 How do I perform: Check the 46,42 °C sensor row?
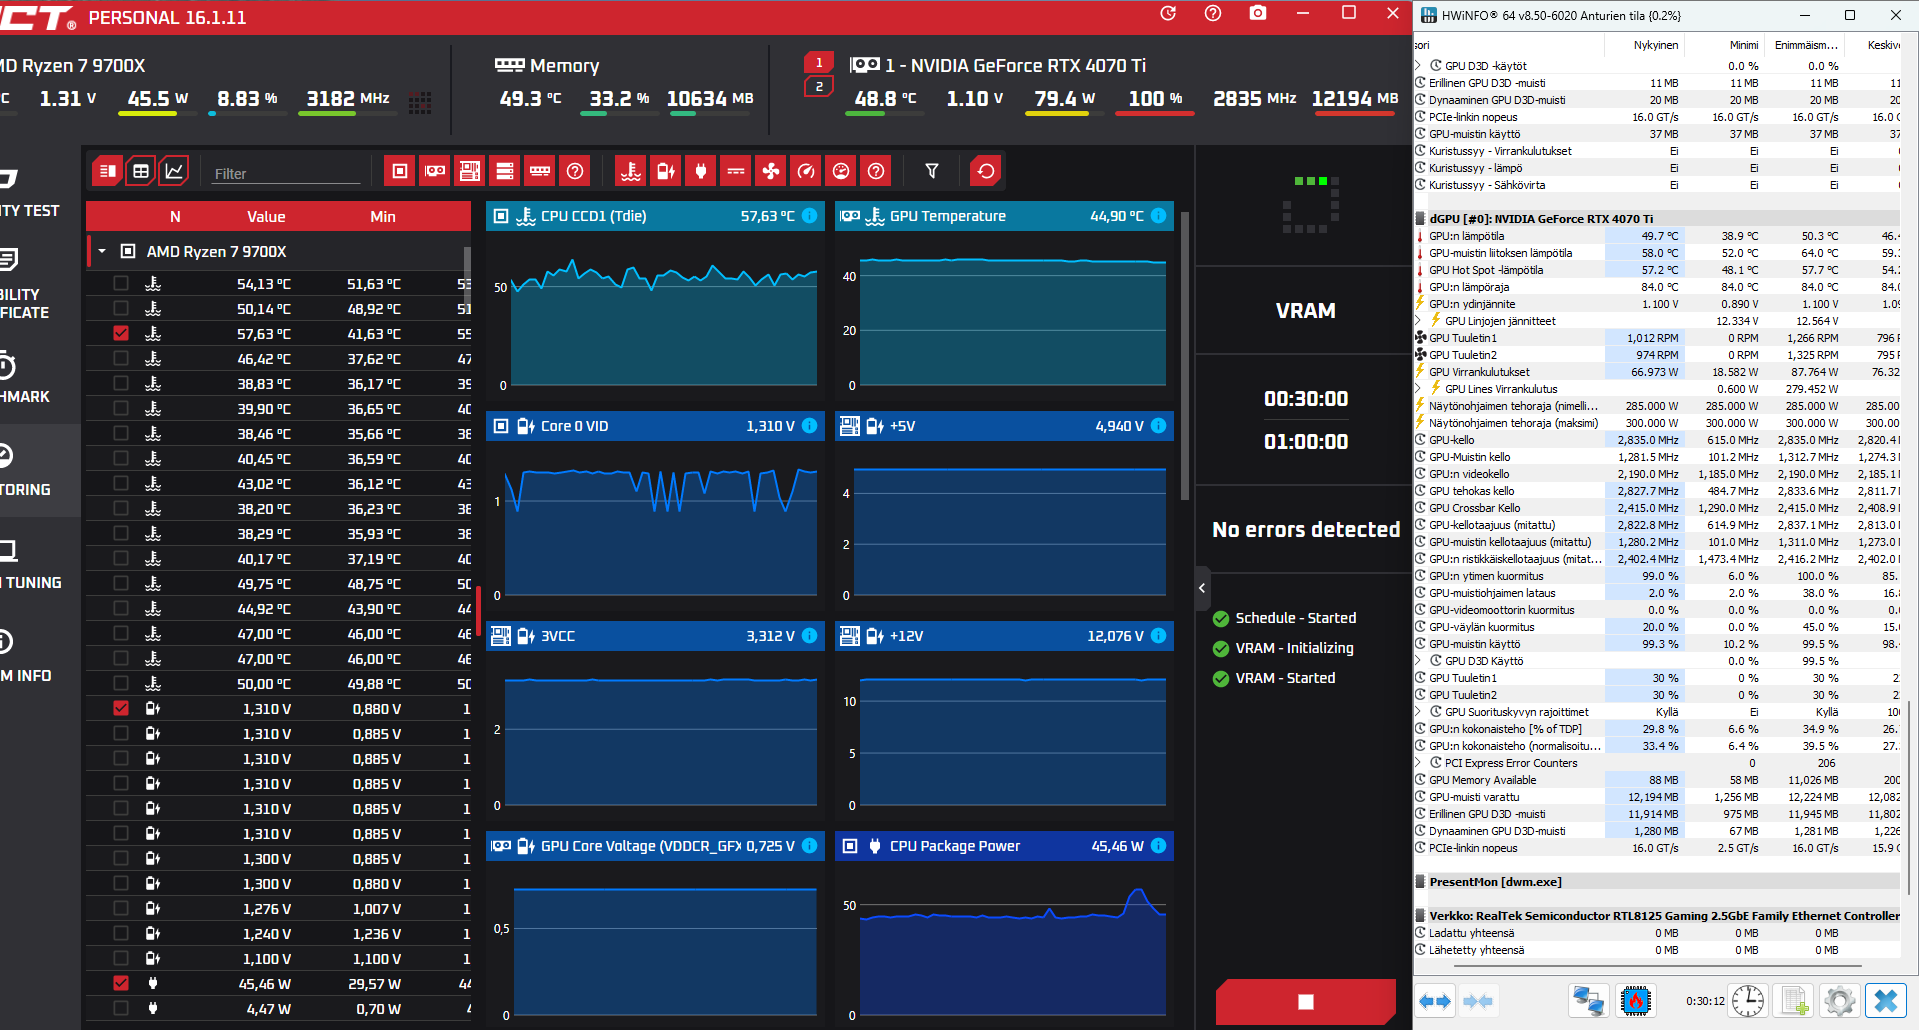121,359
